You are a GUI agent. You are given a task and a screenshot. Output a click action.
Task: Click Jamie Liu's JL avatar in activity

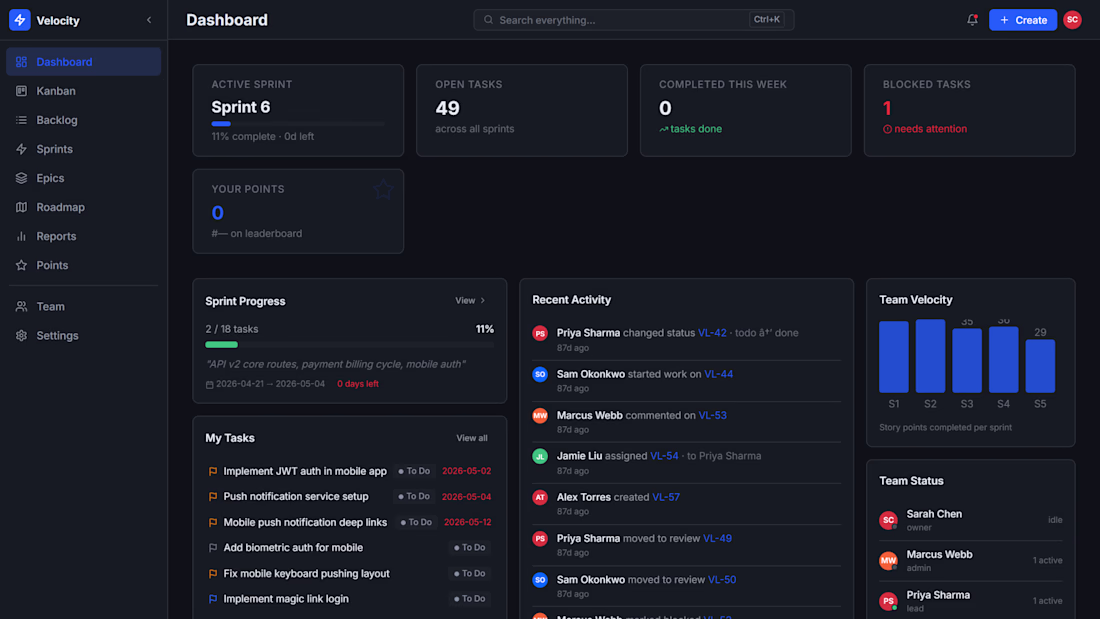click(x=539, y=456)
